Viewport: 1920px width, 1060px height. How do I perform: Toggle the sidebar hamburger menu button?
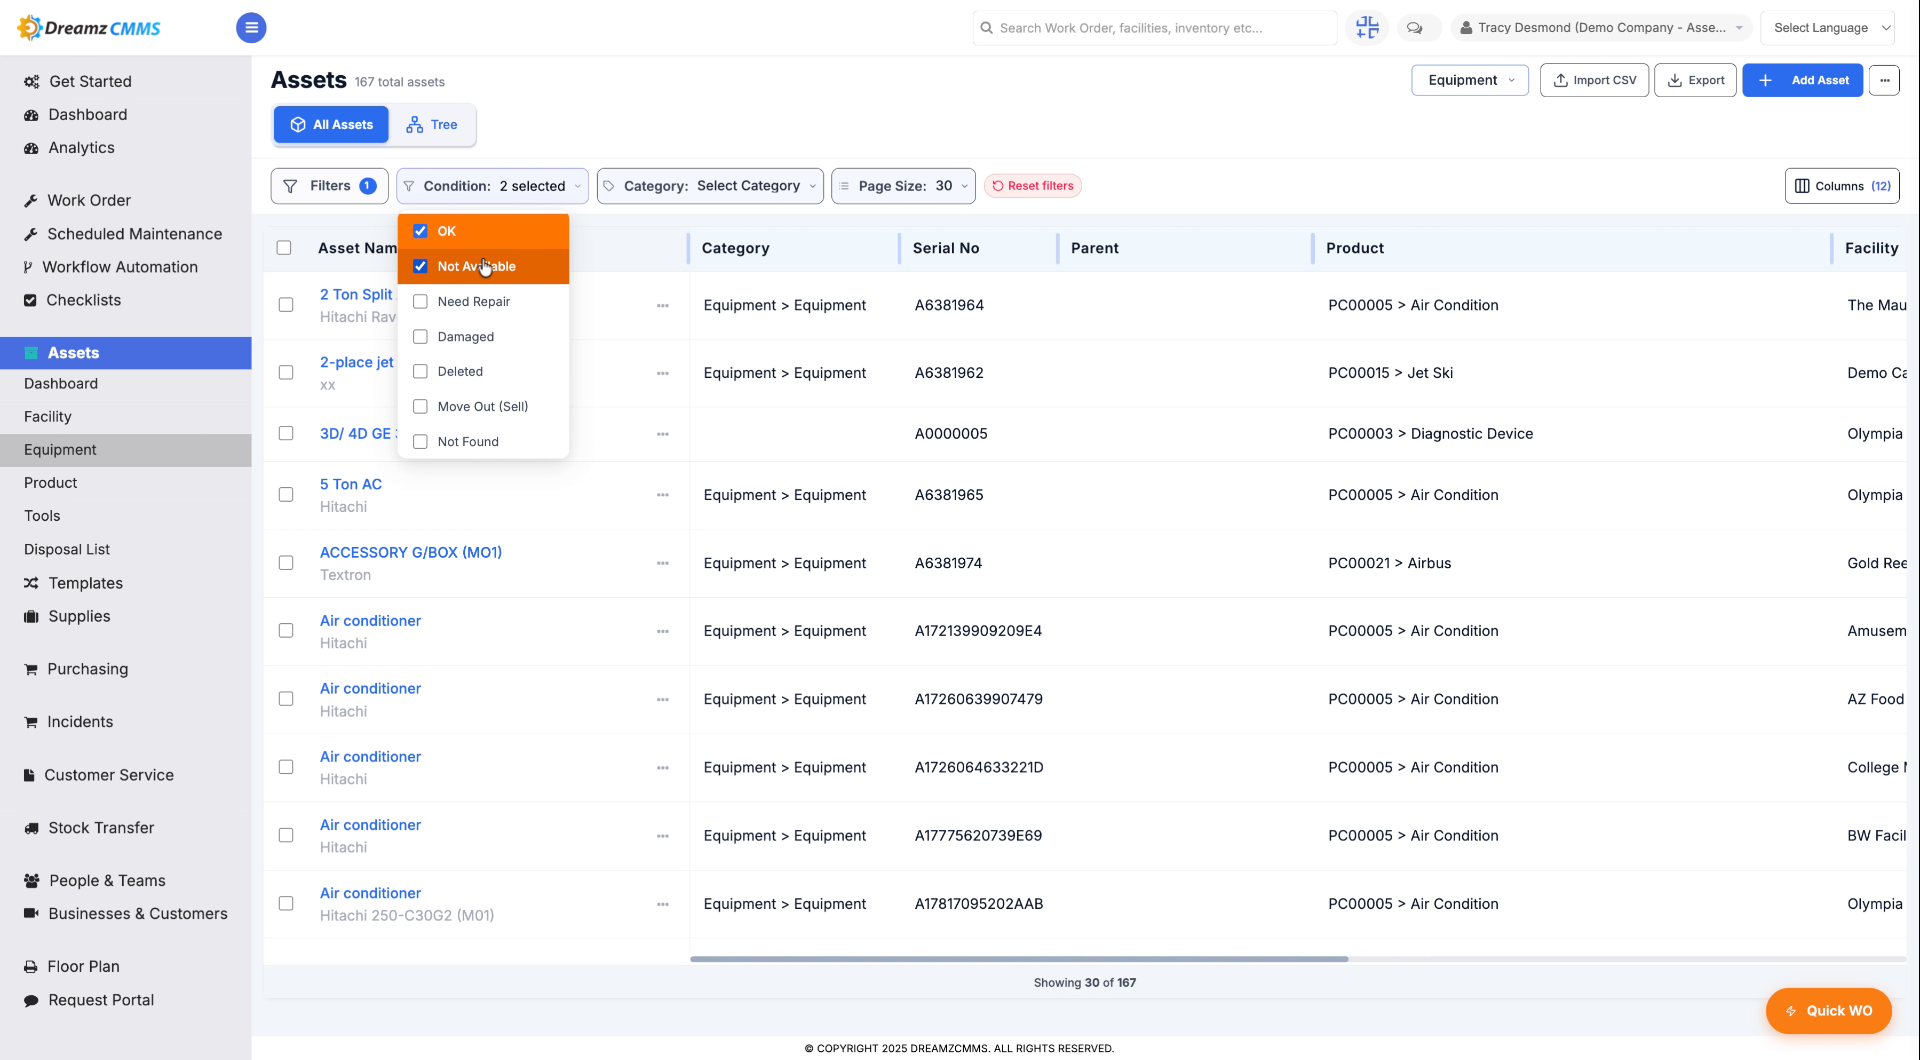(251, 28)
